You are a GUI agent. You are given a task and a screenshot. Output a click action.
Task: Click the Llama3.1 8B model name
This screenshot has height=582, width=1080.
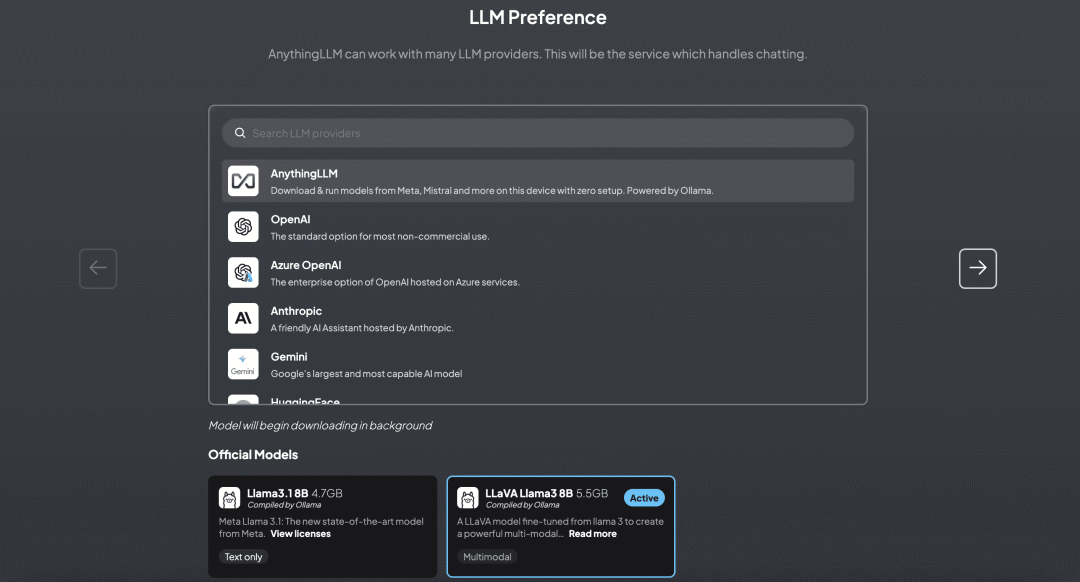[x=278, y=493]
